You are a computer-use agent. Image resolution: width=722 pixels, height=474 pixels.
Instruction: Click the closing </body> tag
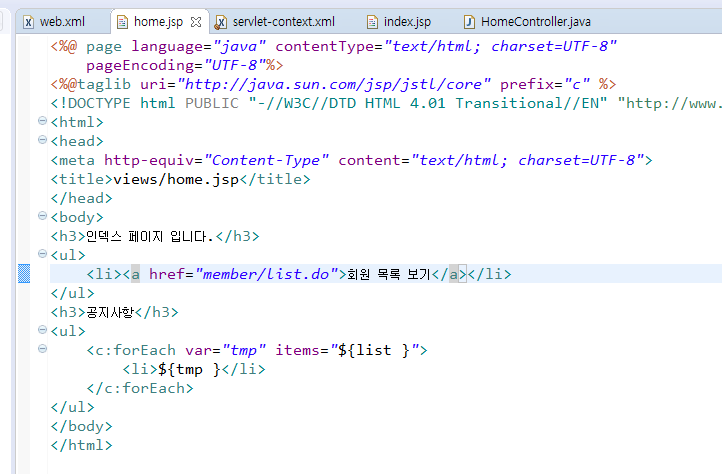click(82, 427)
